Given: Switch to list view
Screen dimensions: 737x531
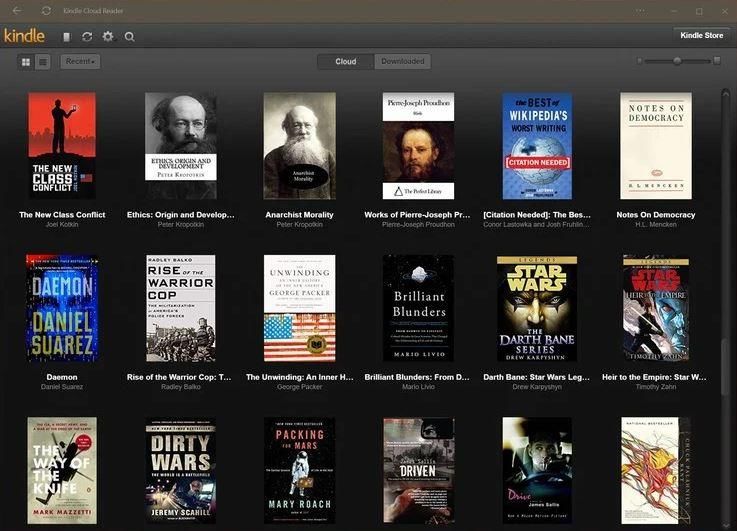Looking at the screenshot, I should (43, 62).
